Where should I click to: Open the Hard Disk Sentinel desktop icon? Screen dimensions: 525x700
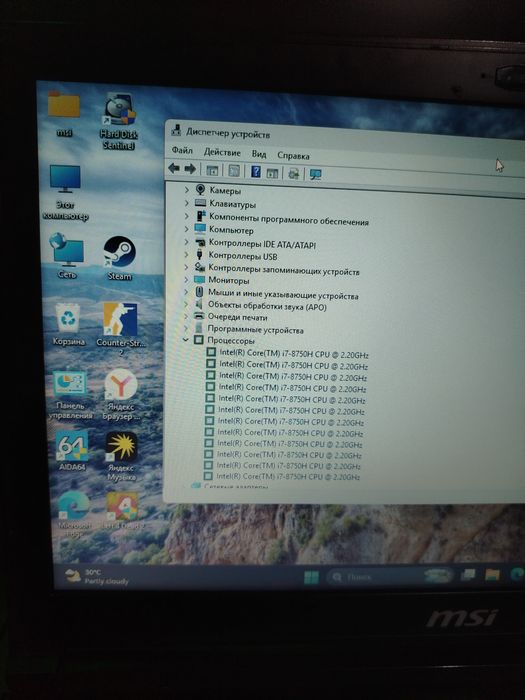tap(119, 121)
